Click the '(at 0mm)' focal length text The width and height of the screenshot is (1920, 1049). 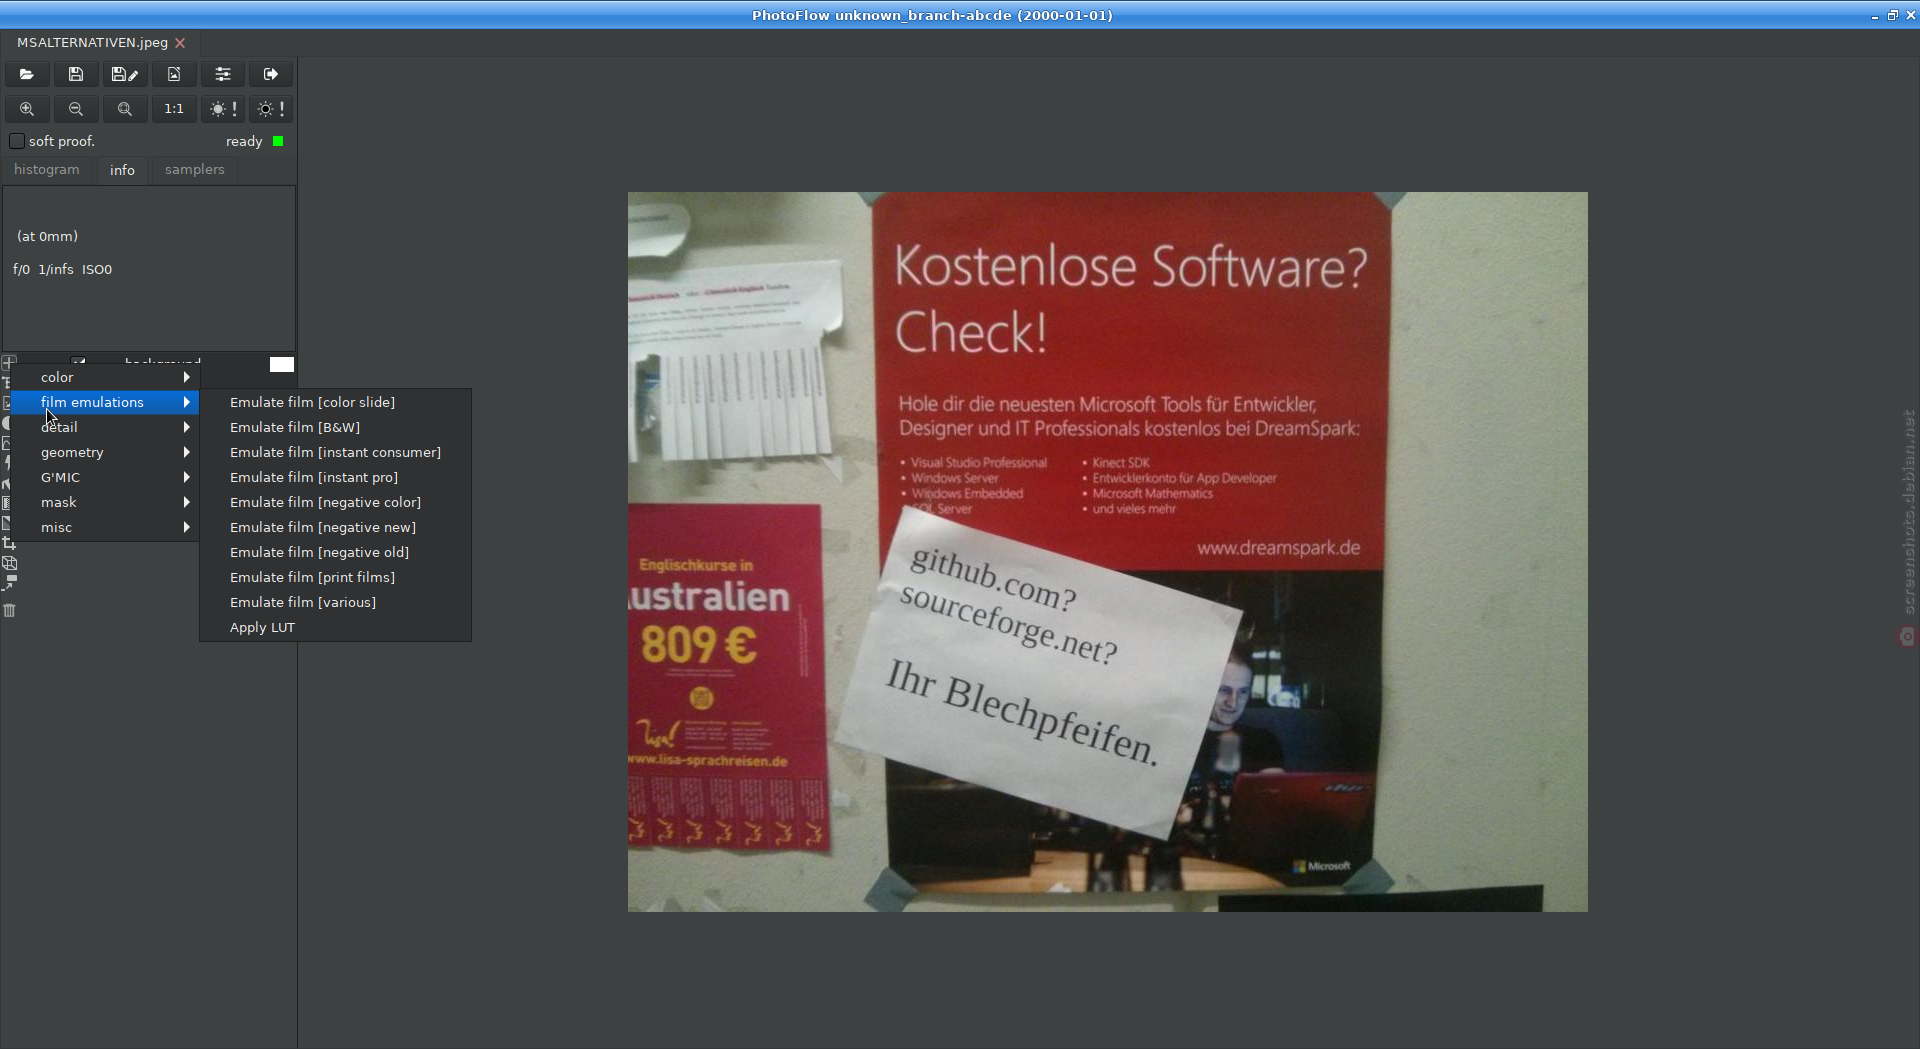tap(47, 236)
